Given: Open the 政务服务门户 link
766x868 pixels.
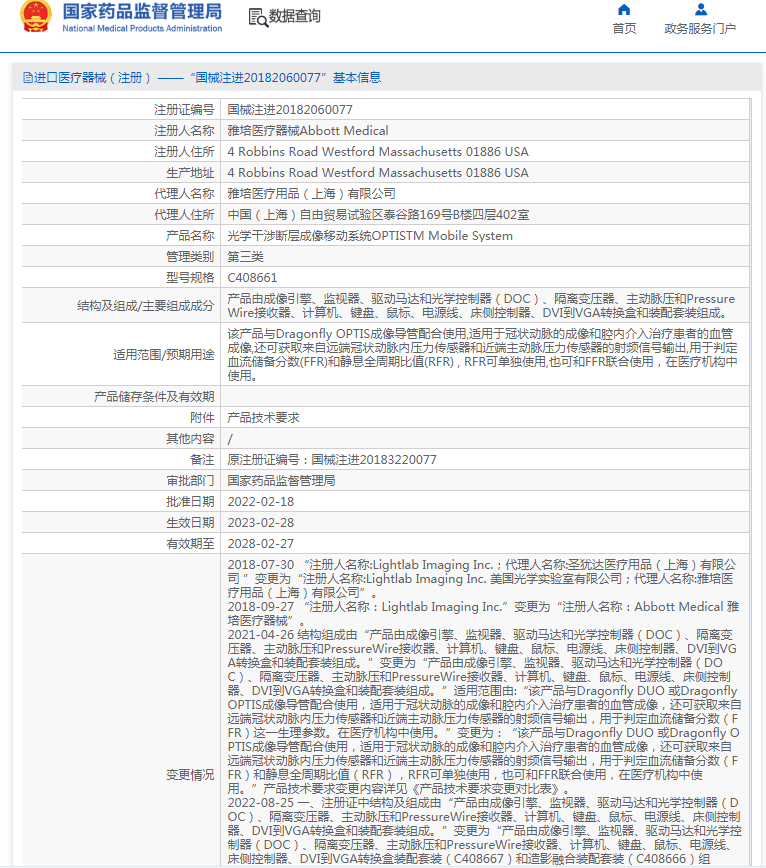Looking at the screenshot, I should 700,28.
